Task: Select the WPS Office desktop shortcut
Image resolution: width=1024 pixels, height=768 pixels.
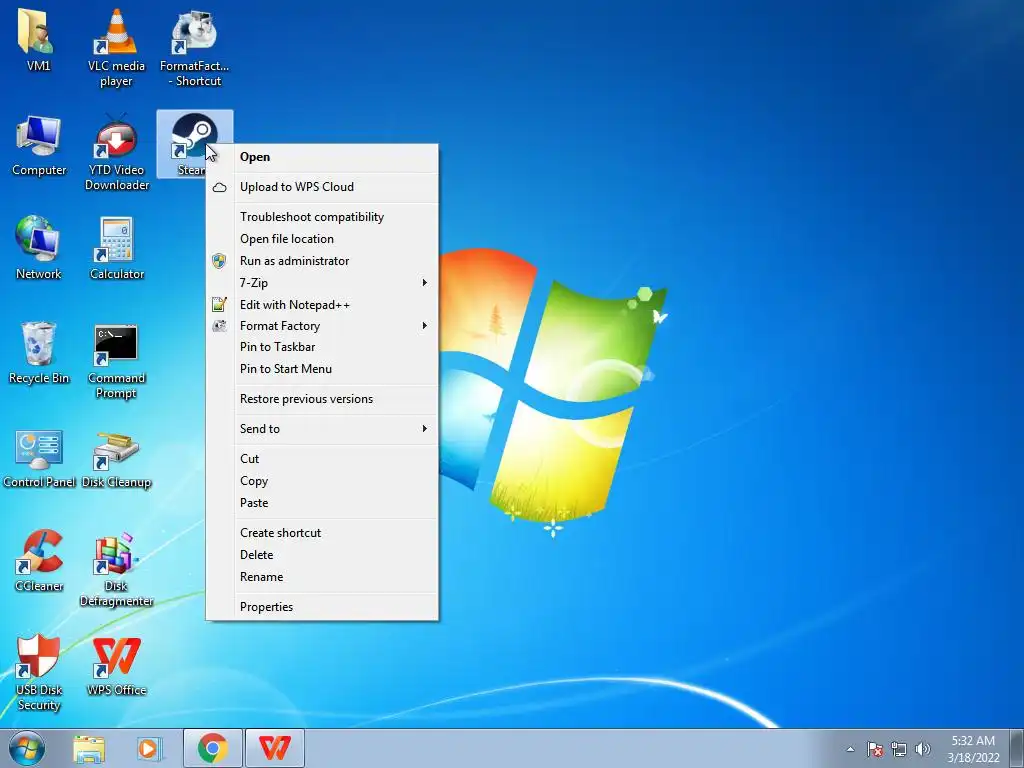Action: pos(116,666)
